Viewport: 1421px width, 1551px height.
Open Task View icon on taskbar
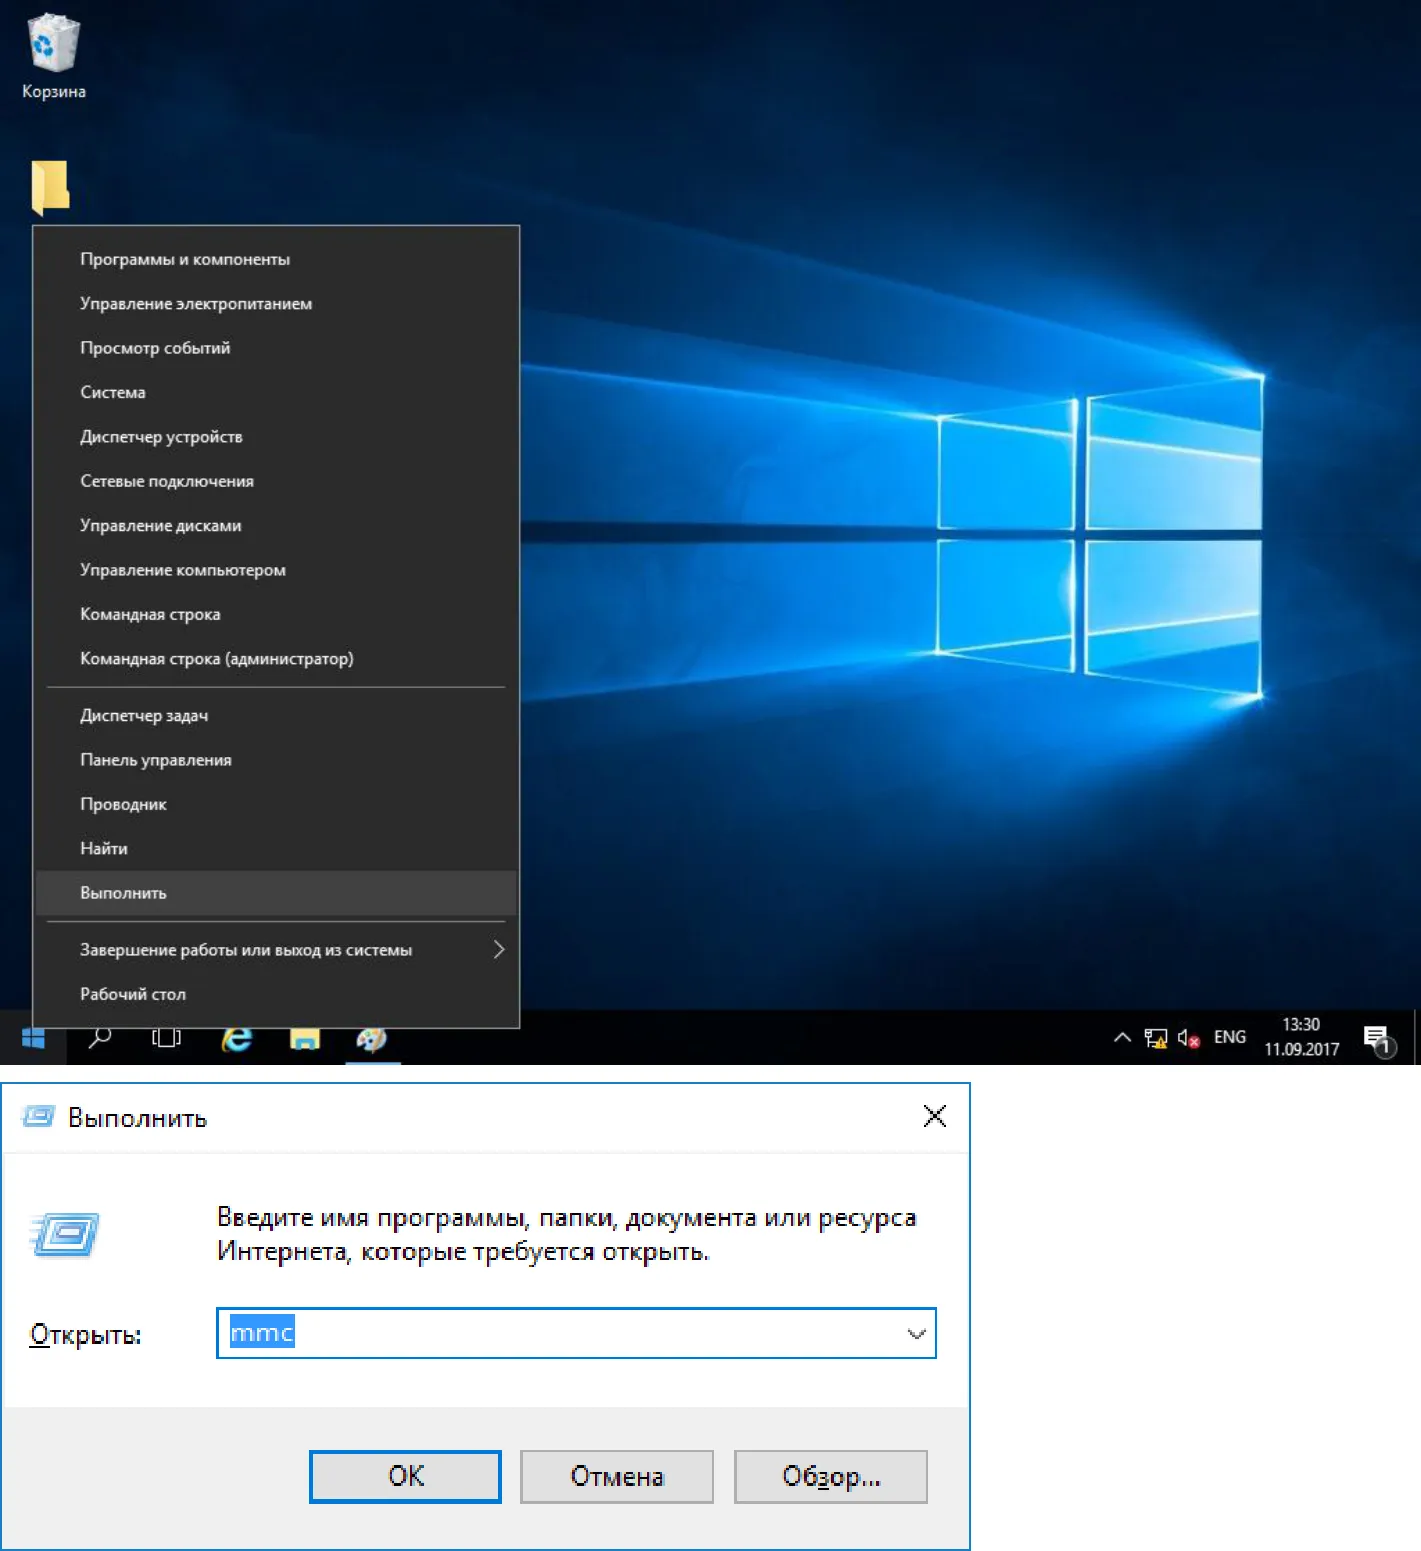click(x=166, y=1038)
